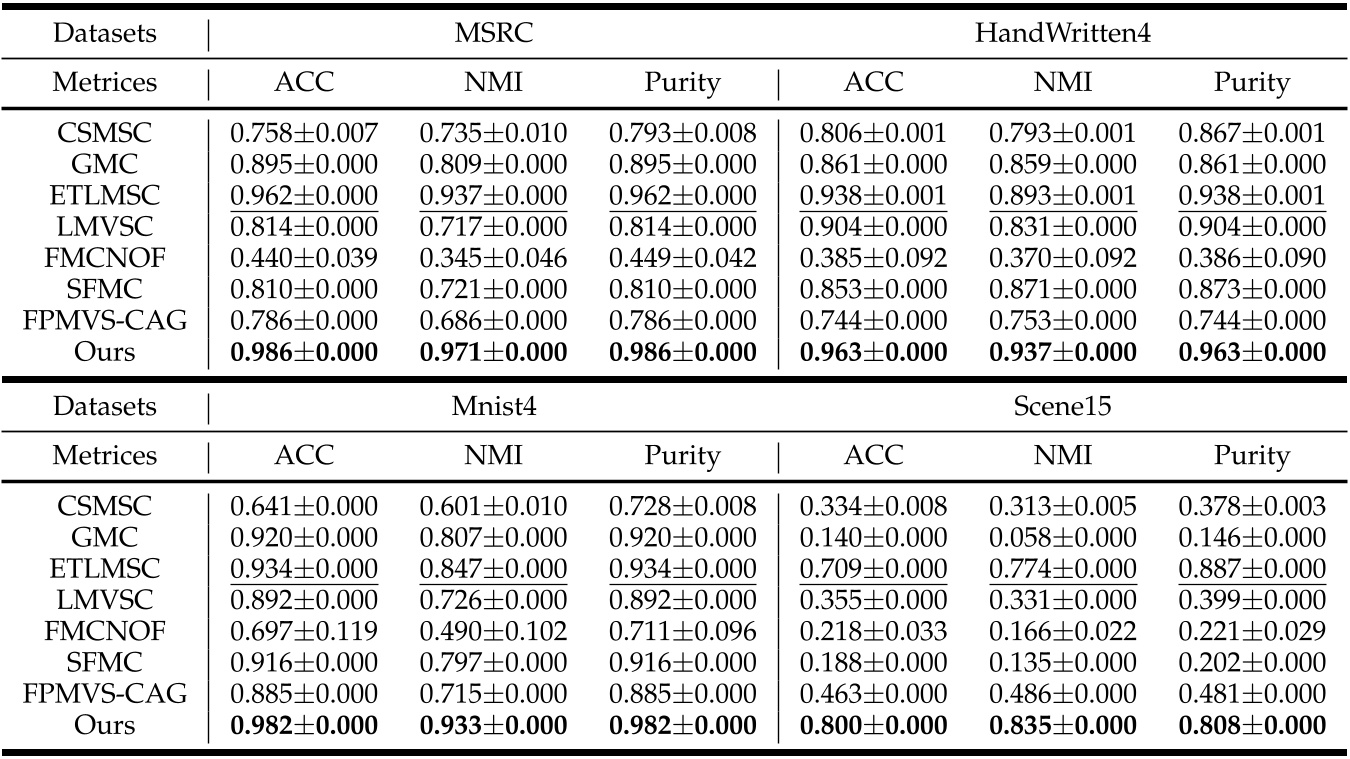1350x759 pixels.
Task: Click GMC's Scene15 NMI value 0.058±0.000
Action: pos(1062,539)
